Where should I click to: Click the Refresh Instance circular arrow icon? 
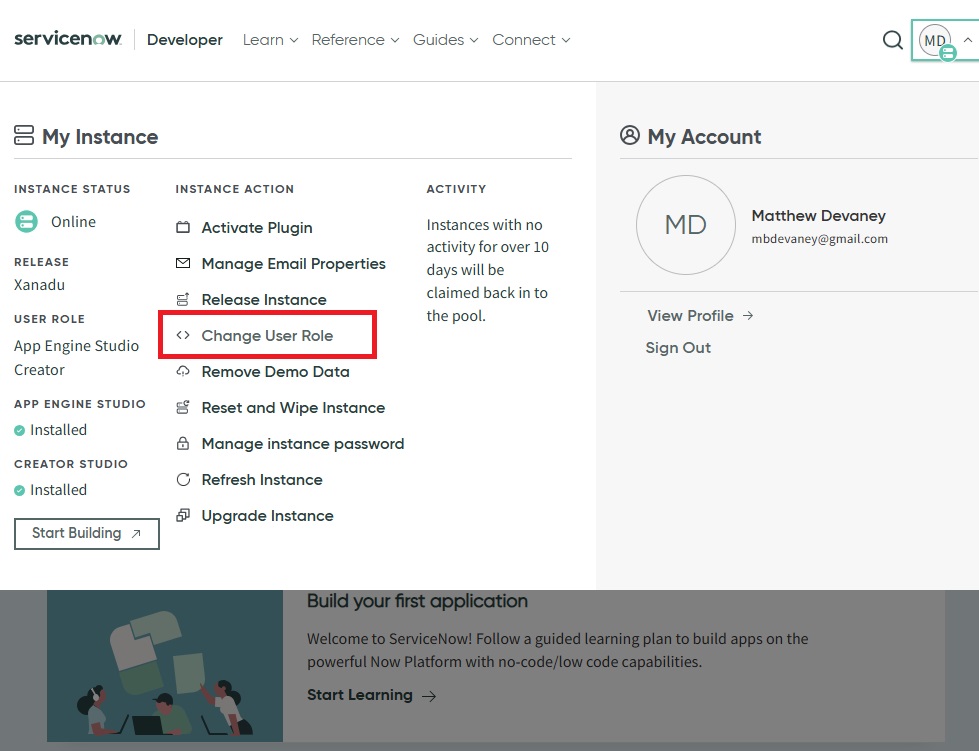pyautogui.click(x=183, y=479)
